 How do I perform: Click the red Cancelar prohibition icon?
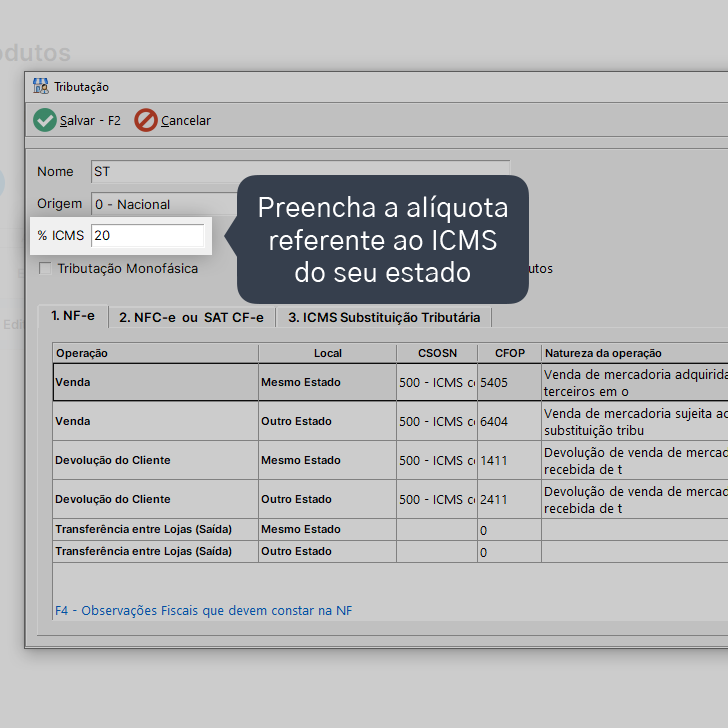pyautogui.click(x=146, y=120)
